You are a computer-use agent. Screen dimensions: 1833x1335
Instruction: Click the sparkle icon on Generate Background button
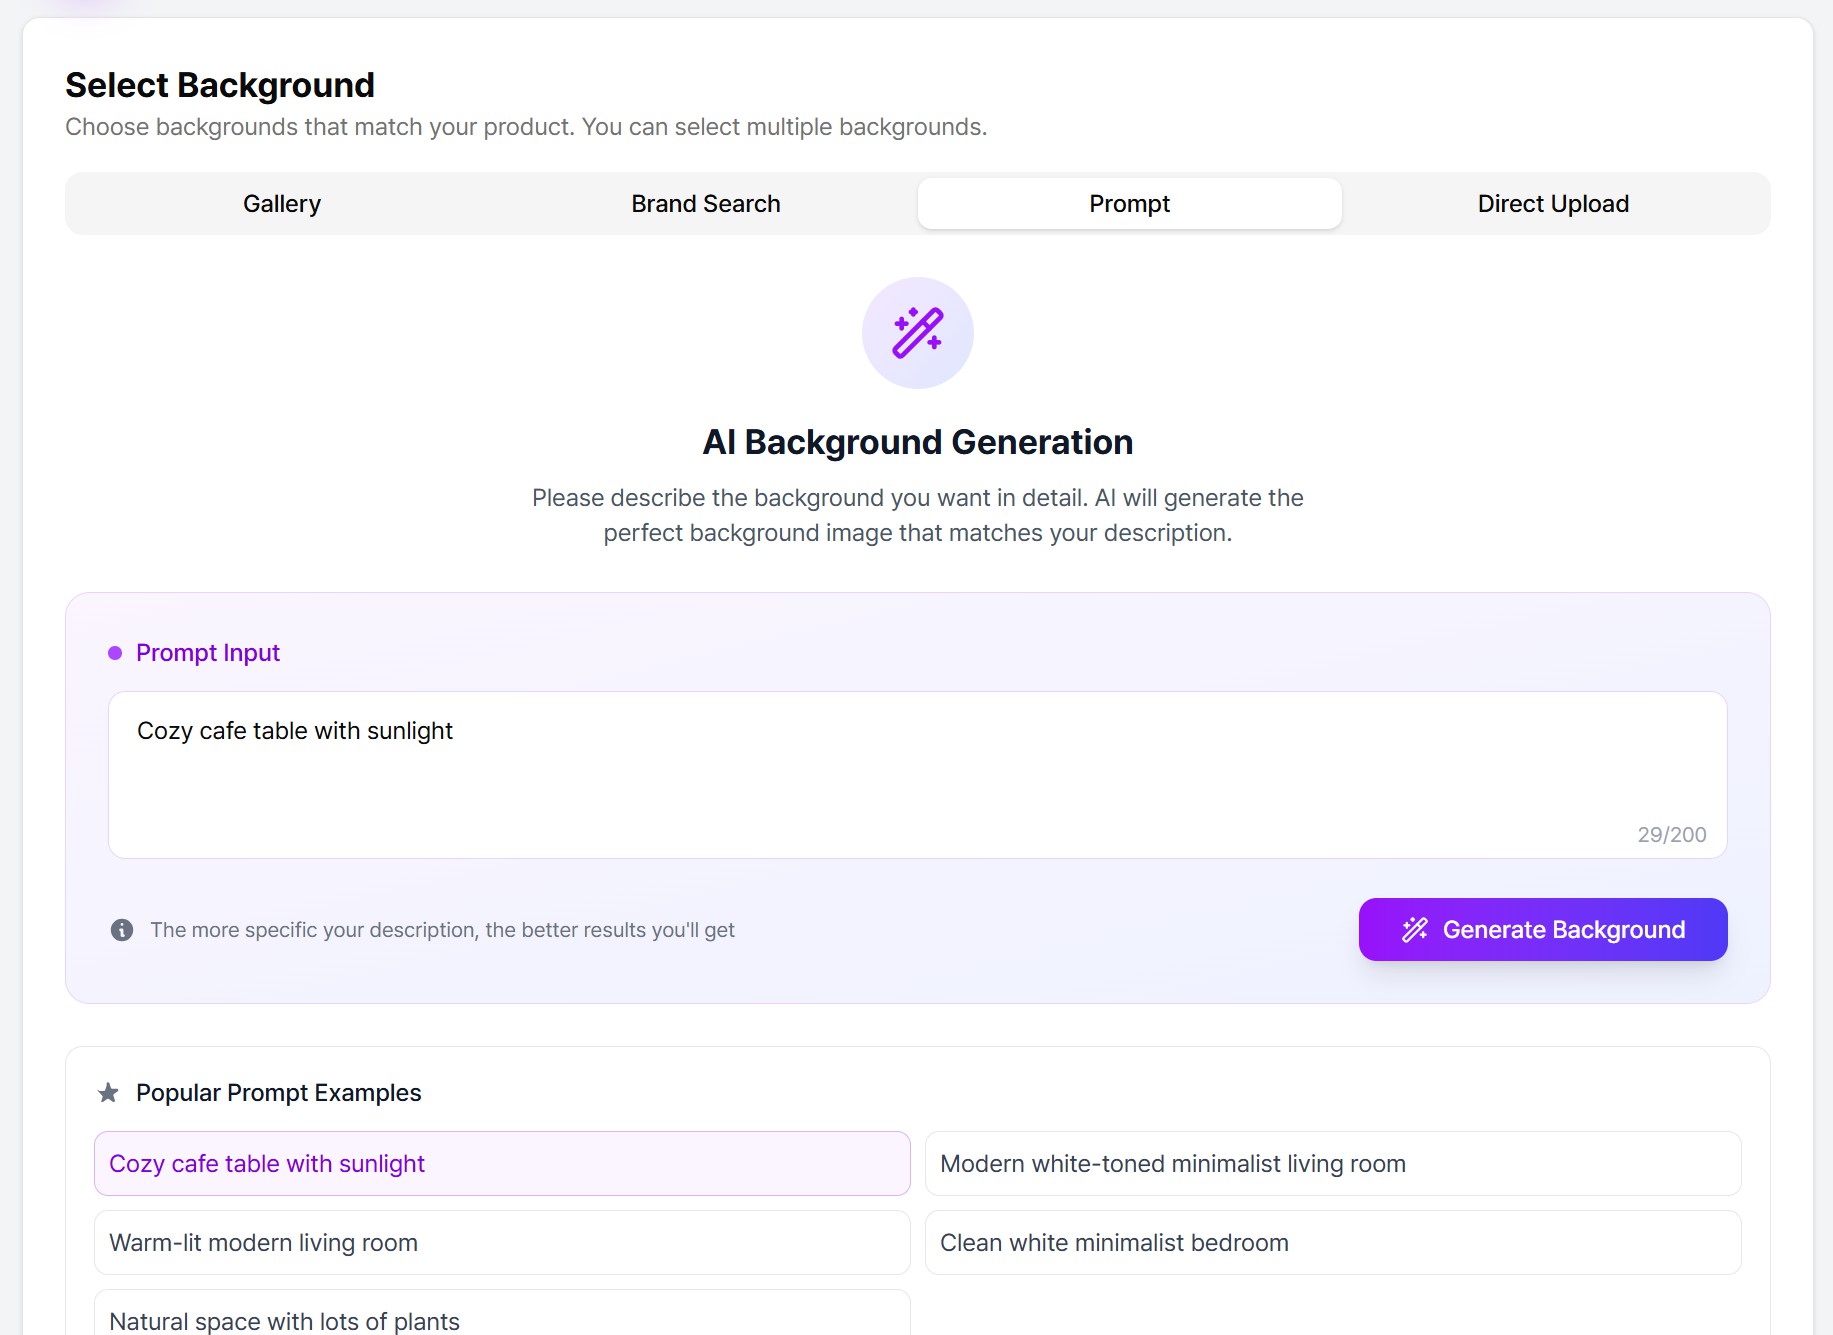click(1416, 929)
